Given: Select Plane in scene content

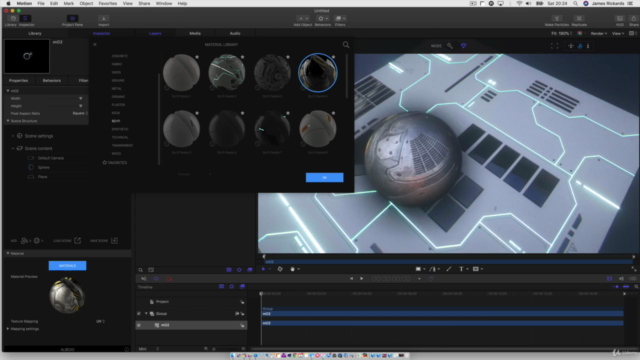Looking at the screenshot, I should [42, 177].
